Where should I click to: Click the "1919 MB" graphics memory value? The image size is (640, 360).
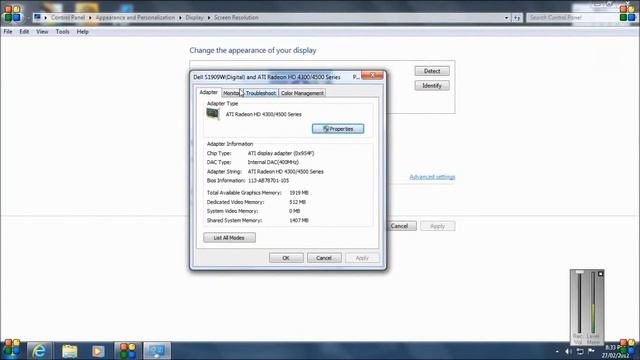point(299,193)
